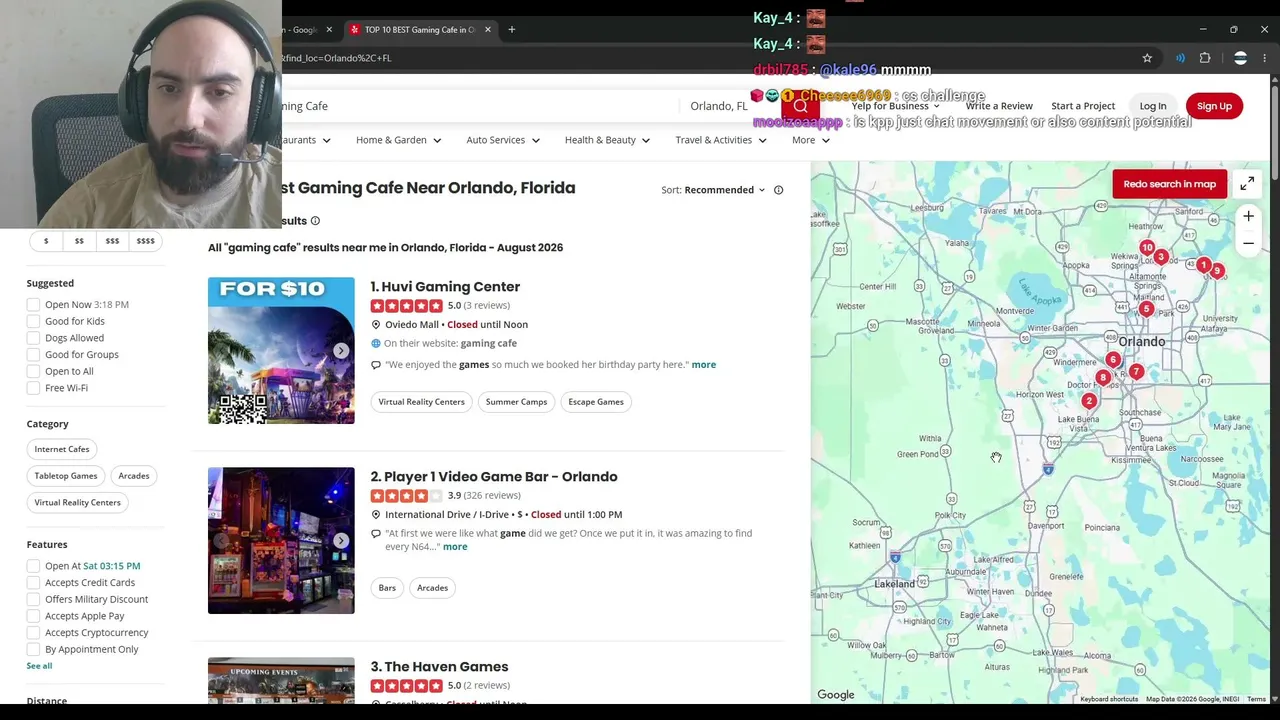
Task: Show next photo for Huvi Gaming Center
Action: (341, 351)
